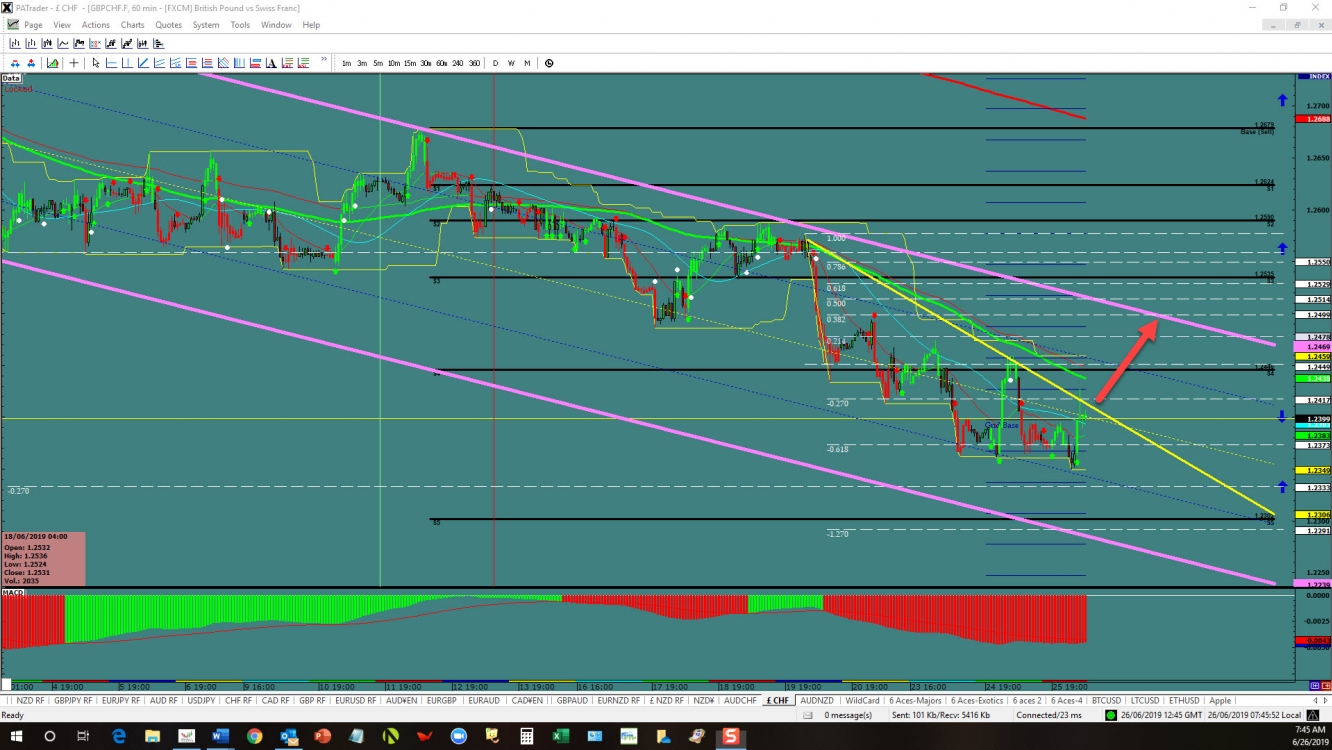Switch to the AUDNZD tab
The width and height of the screenshot is (1332, 750).
(x=816, y=700)
